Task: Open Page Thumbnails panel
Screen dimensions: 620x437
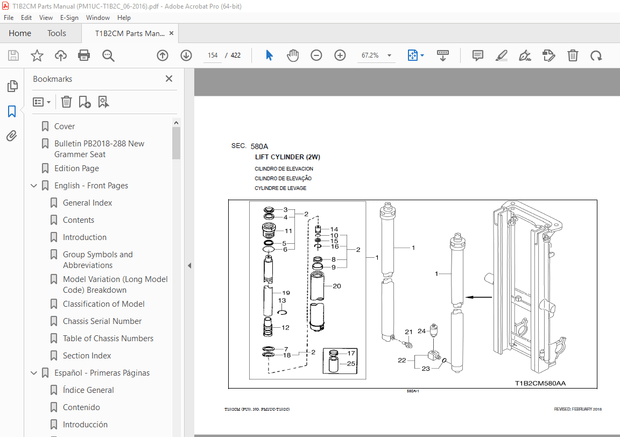Action: click(x=12, y=86)
